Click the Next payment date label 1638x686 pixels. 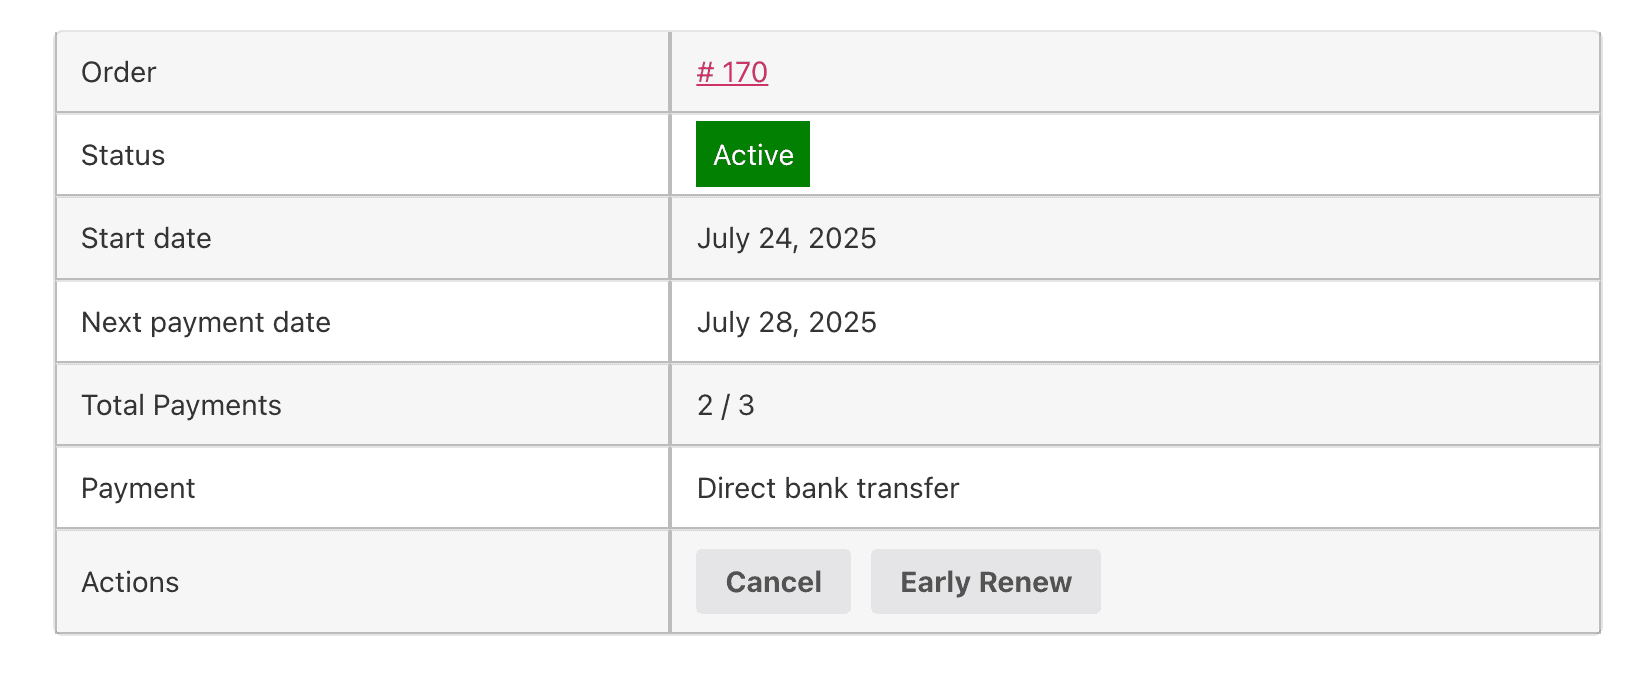click(206, 322)
